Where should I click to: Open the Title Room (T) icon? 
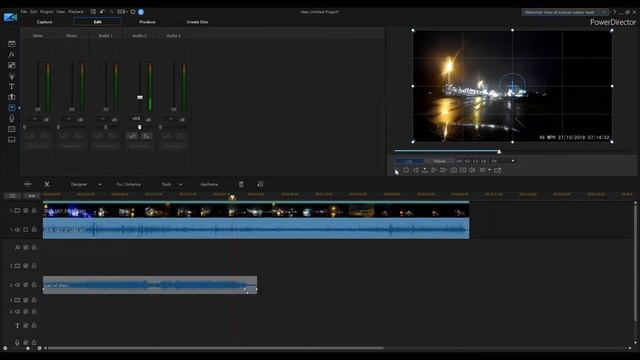(x=11, y=87)
